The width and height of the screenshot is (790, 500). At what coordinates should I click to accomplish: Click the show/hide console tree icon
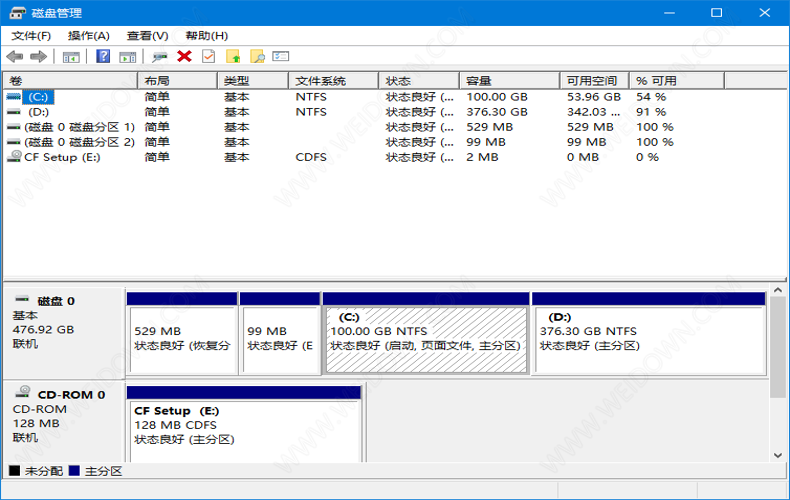pyautogui.click(x=71, y=57)
